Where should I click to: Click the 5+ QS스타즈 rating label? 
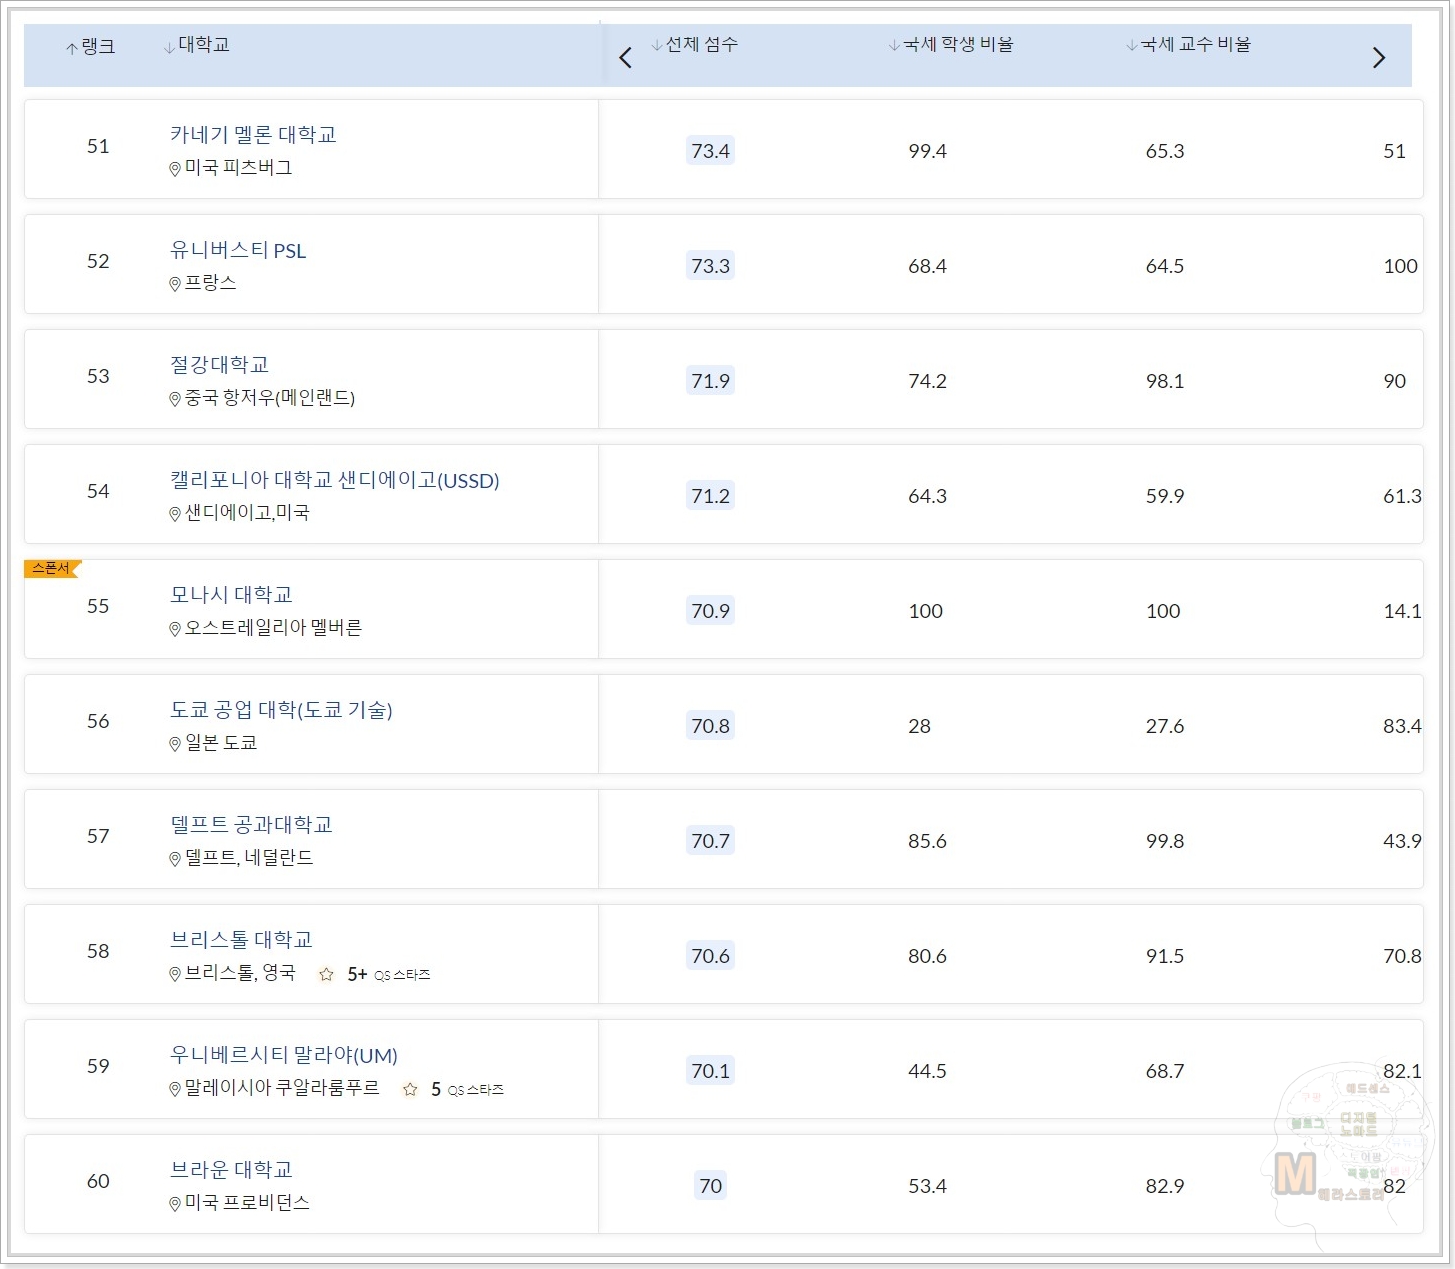389,974
